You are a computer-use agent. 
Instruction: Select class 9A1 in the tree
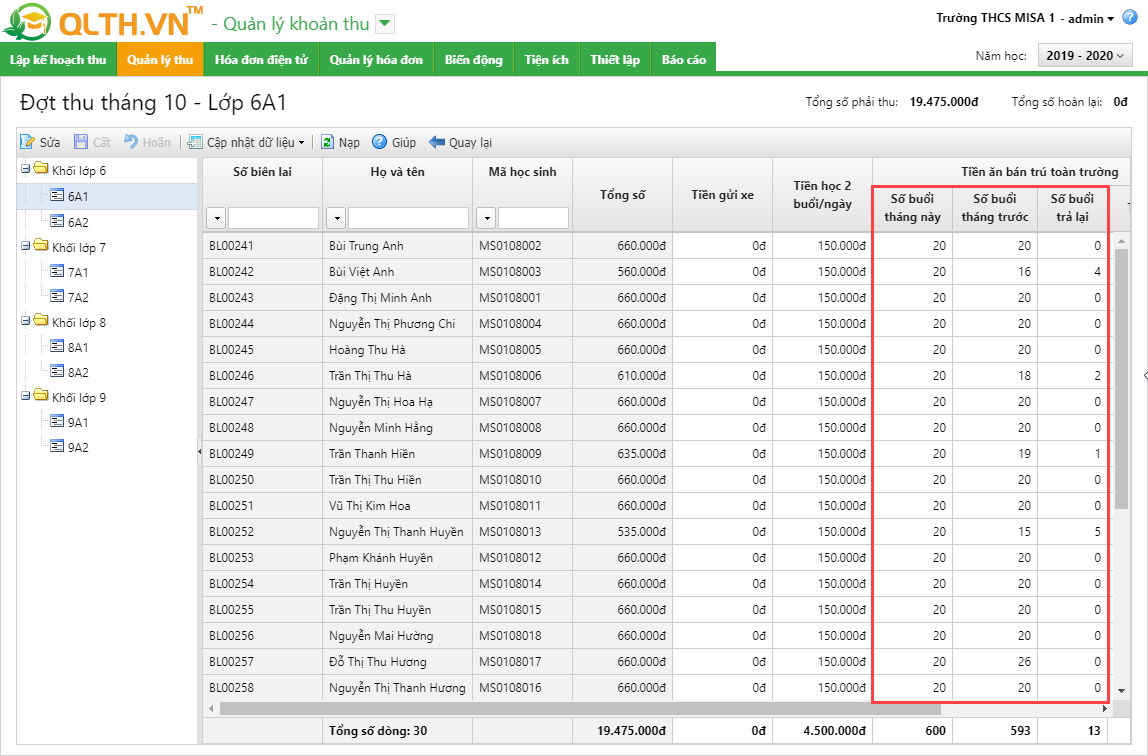tap(77, 422)
